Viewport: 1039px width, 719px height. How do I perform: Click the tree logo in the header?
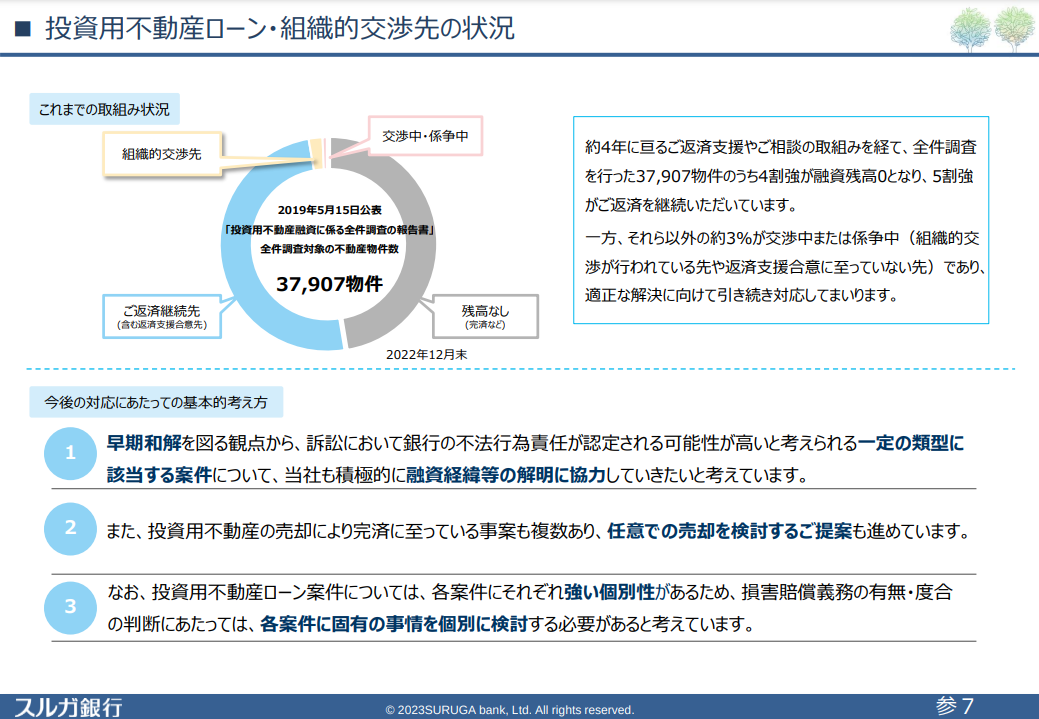(x=992, y=29)
